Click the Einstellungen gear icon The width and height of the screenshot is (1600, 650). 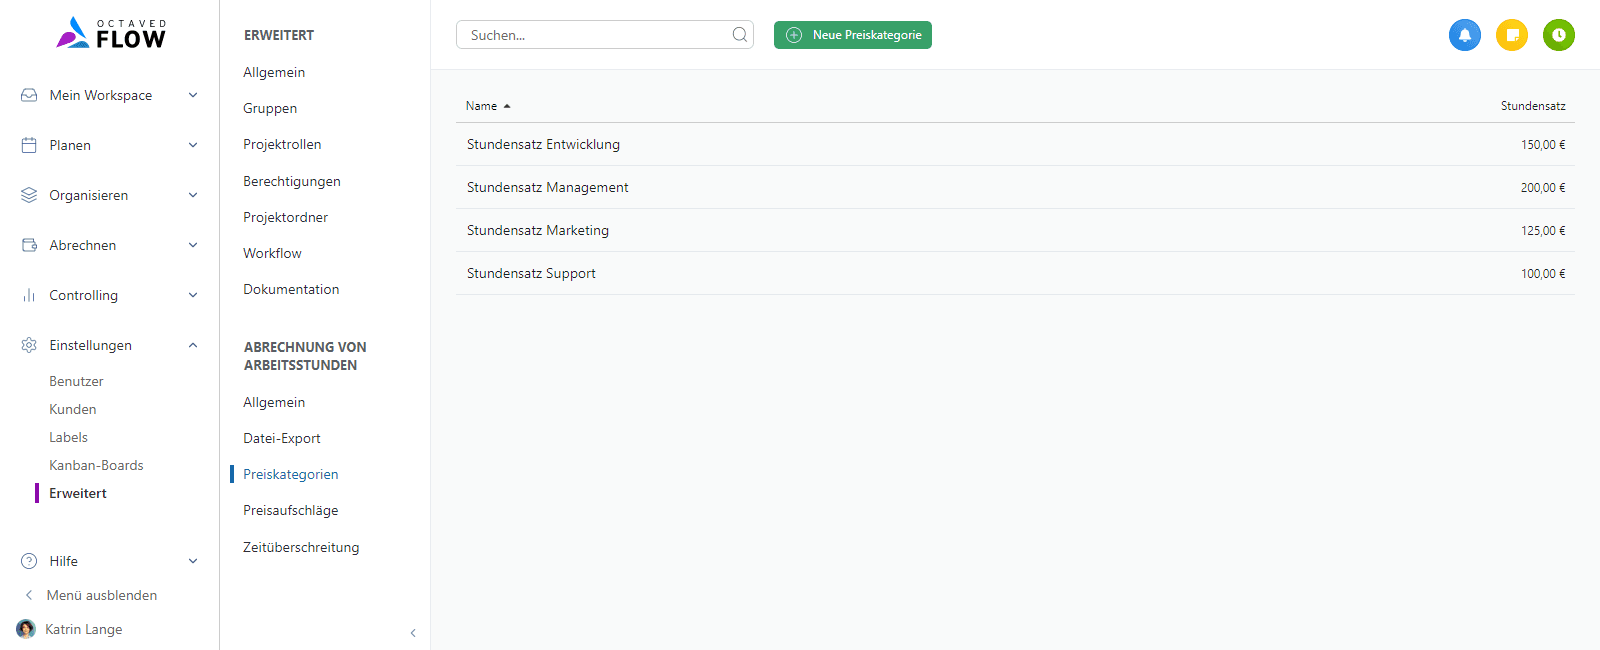[29, 345]
